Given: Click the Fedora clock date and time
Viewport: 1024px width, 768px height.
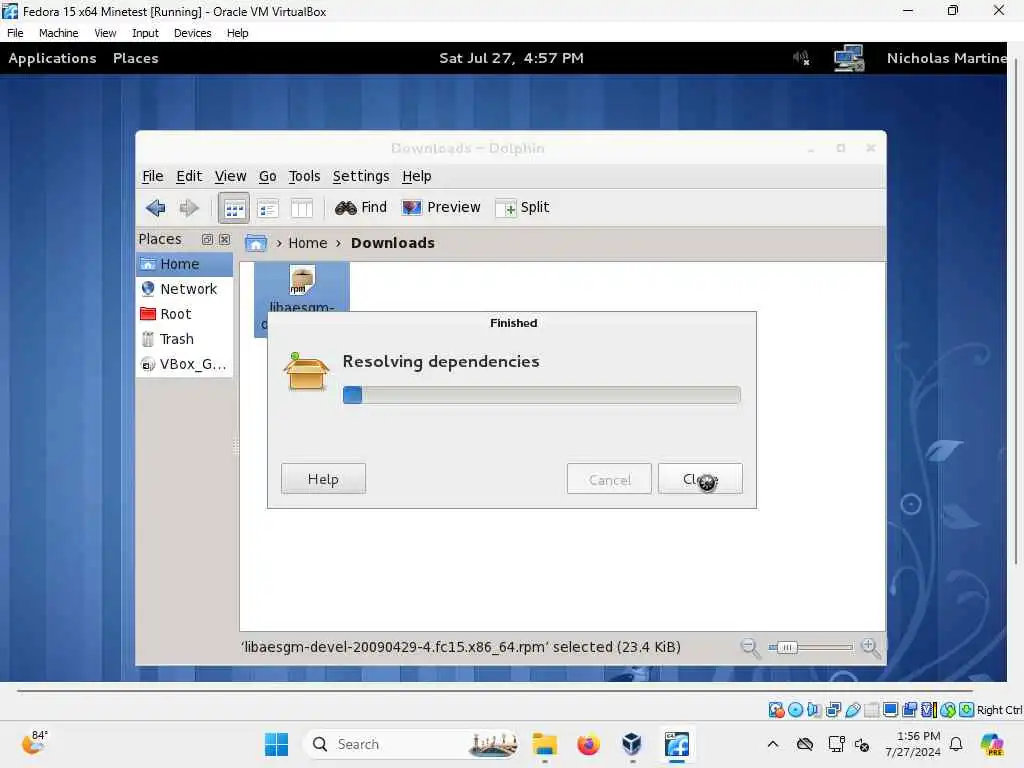Looking at the screenshot, I should tap(511, 58).
